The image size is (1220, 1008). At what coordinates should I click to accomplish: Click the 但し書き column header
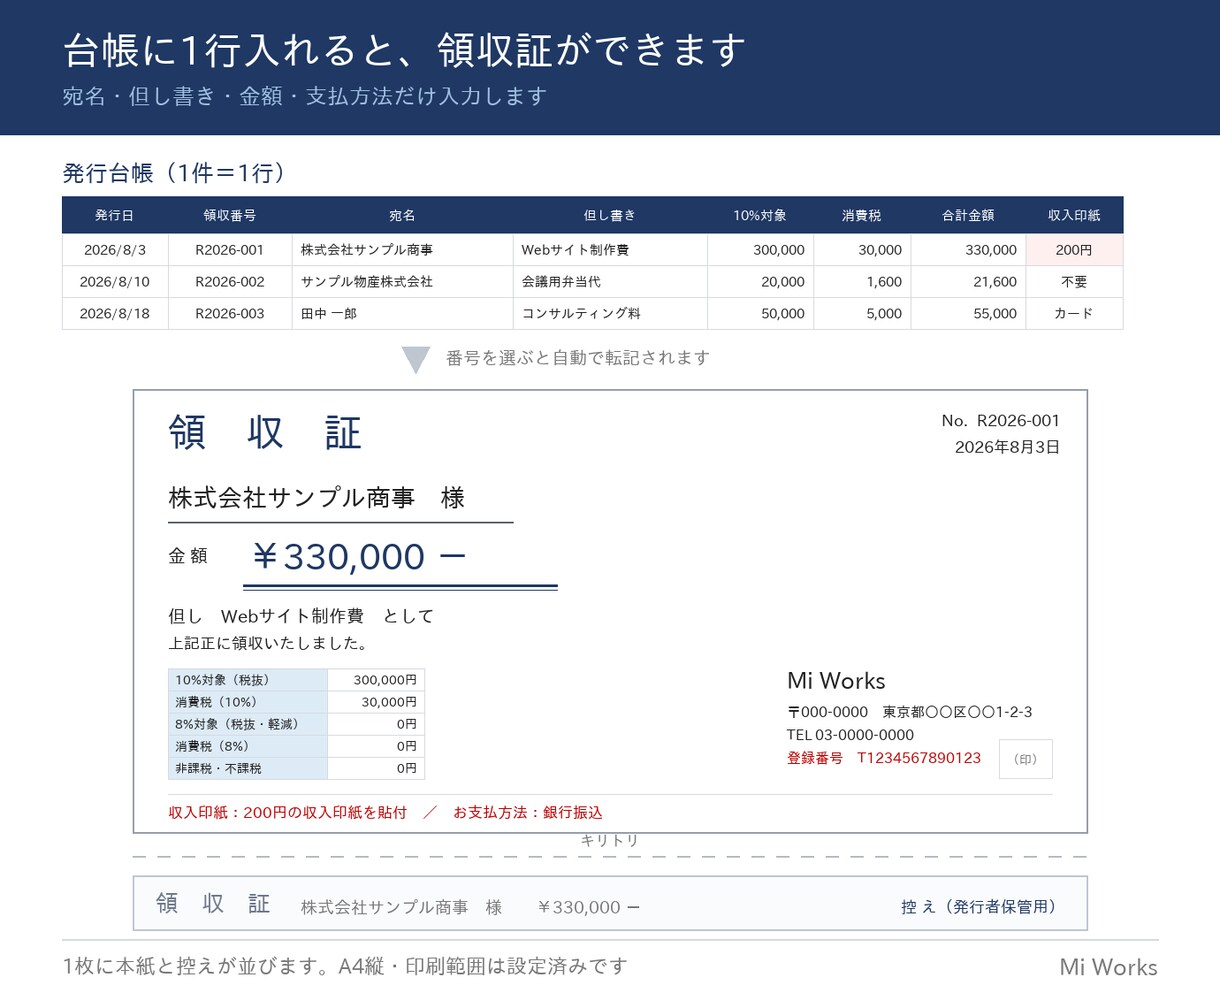tap(610, 215)
